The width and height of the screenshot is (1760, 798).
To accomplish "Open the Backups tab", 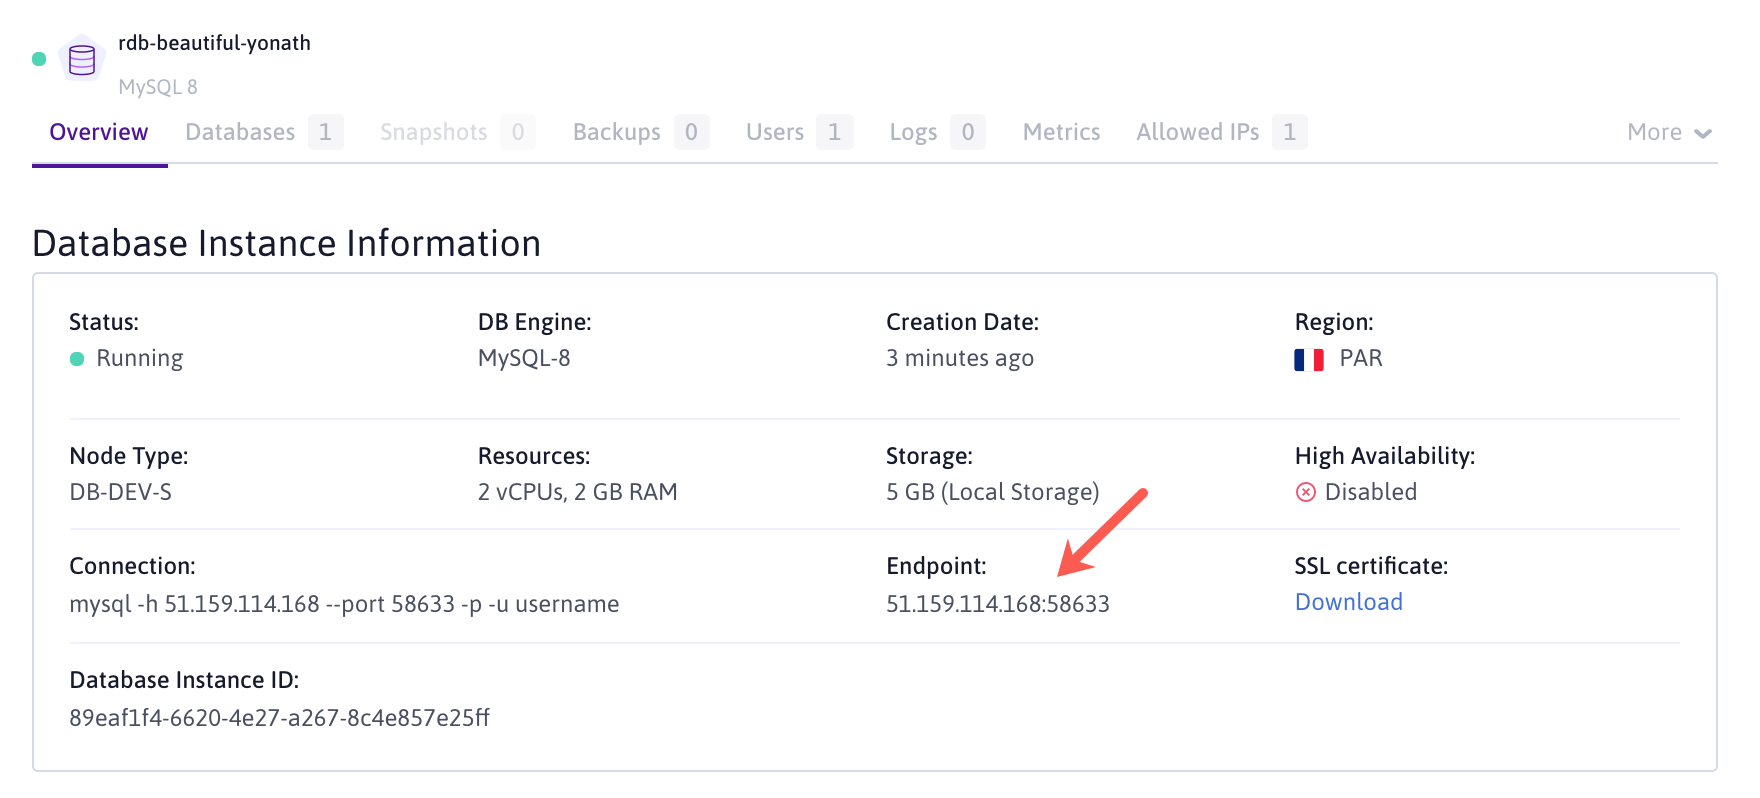I will pyautogui.click(x=616, y=133).
